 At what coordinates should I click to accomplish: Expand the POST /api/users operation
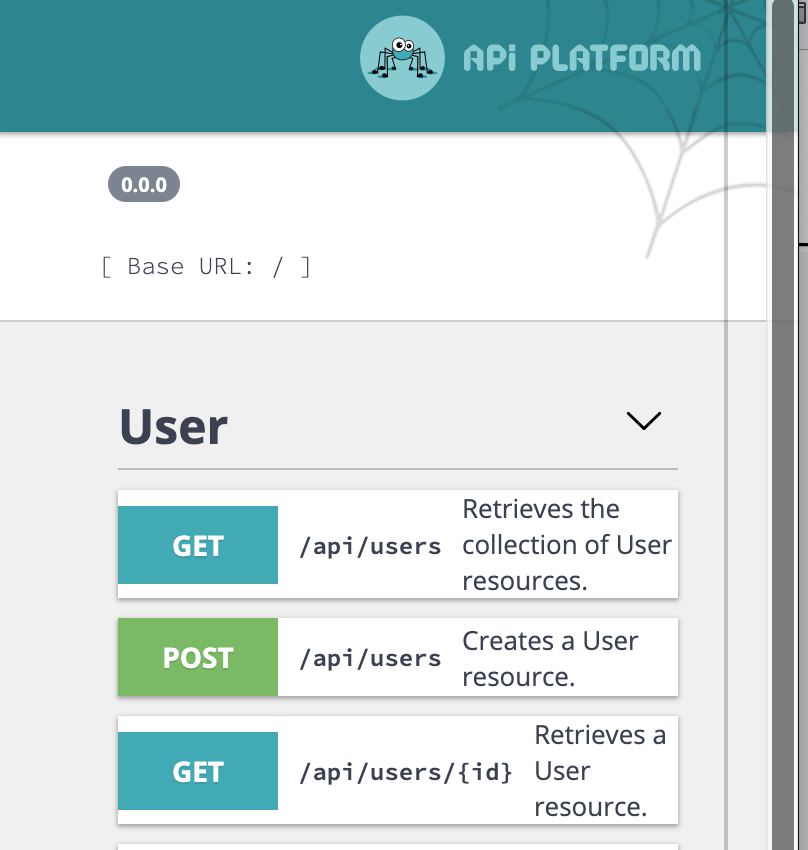397,657
